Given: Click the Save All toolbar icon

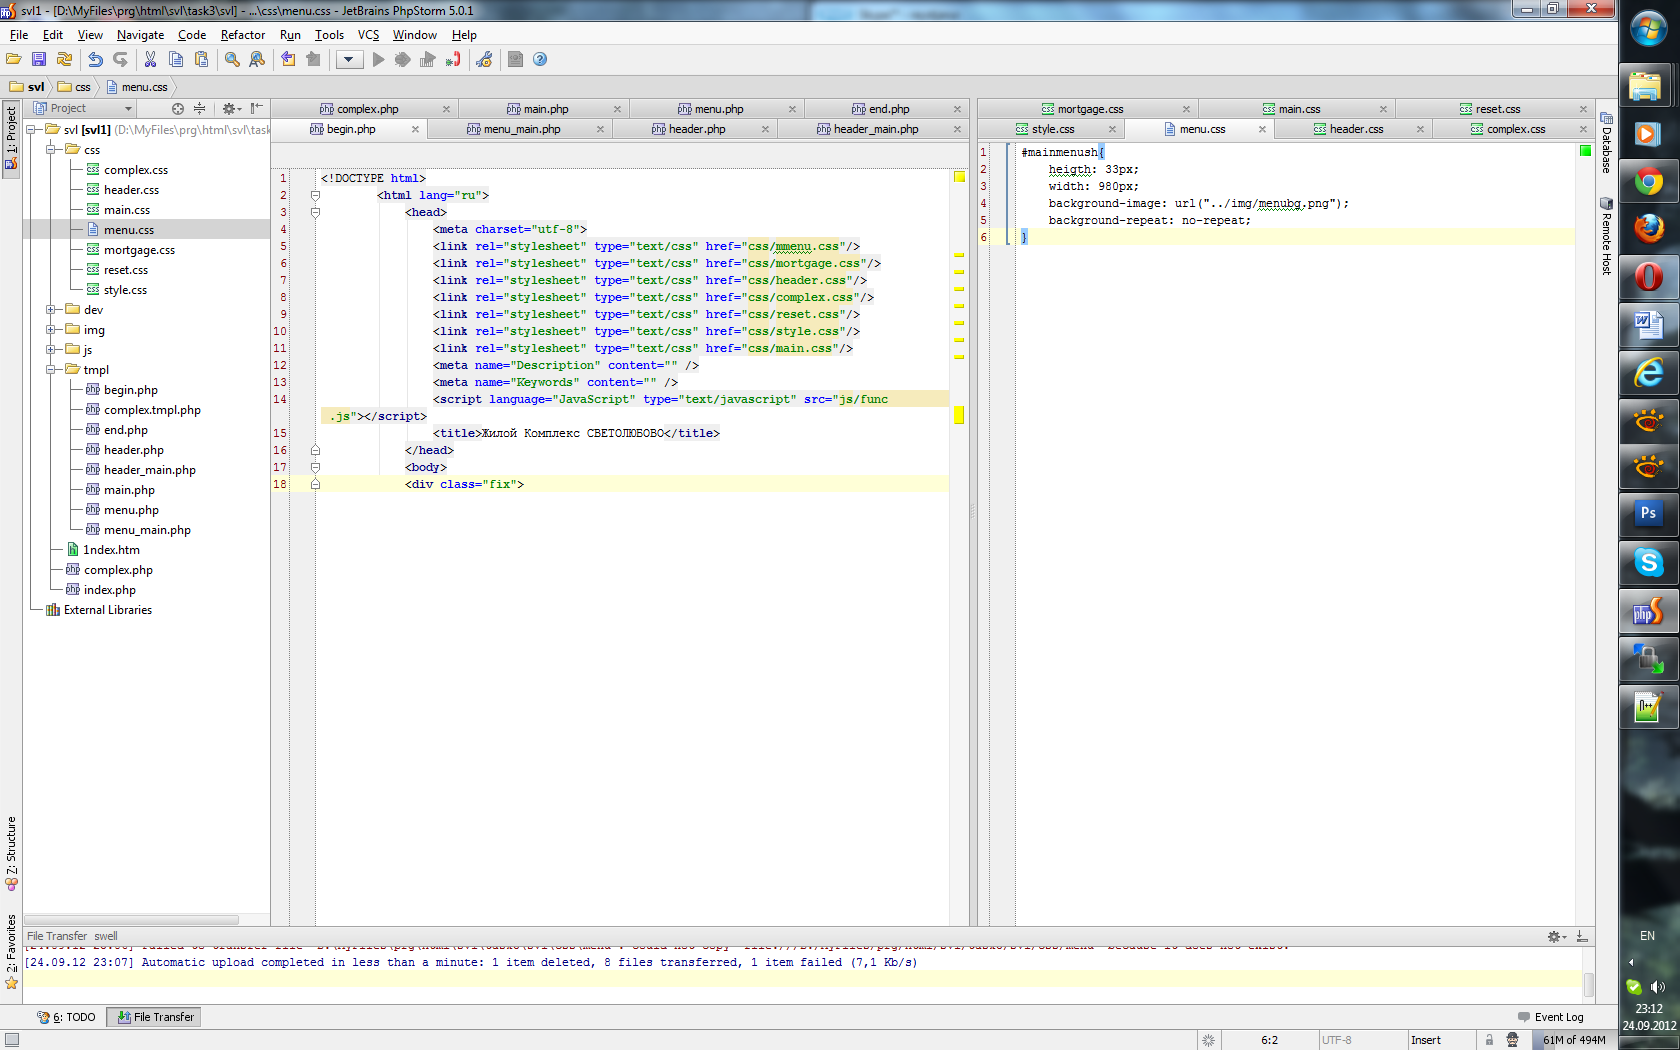Looking at the screenshot, I should [39, 60].
